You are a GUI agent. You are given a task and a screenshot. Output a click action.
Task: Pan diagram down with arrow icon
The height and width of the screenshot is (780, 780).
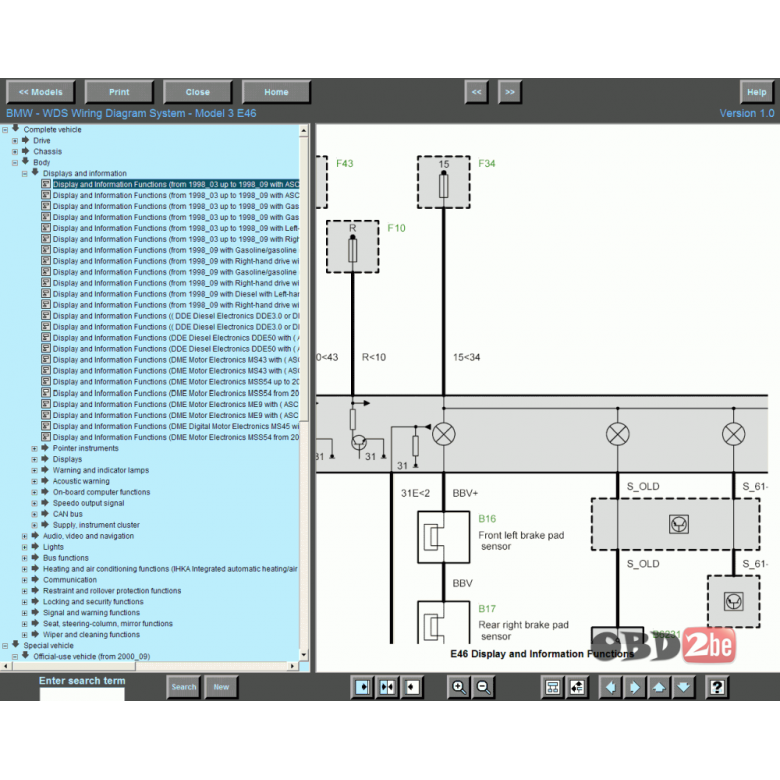click(x=684, y=687)
